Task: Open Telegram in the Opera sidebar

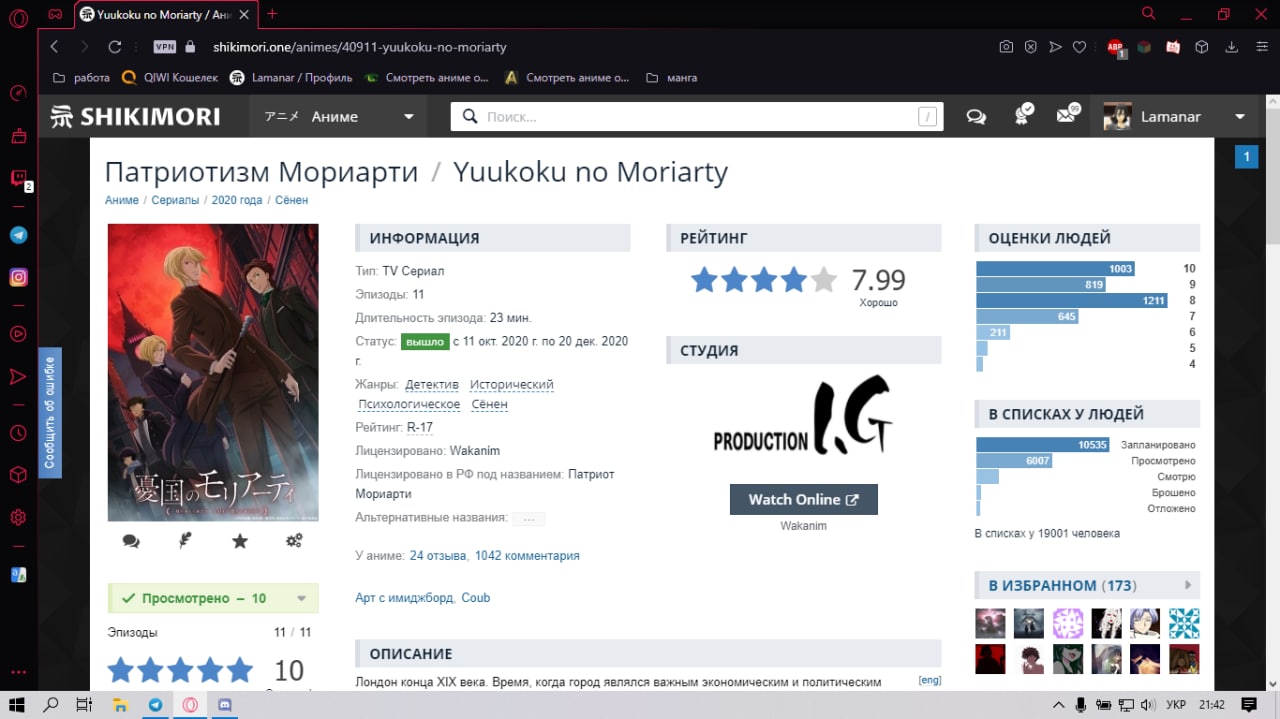Action: tap(18, 235)
